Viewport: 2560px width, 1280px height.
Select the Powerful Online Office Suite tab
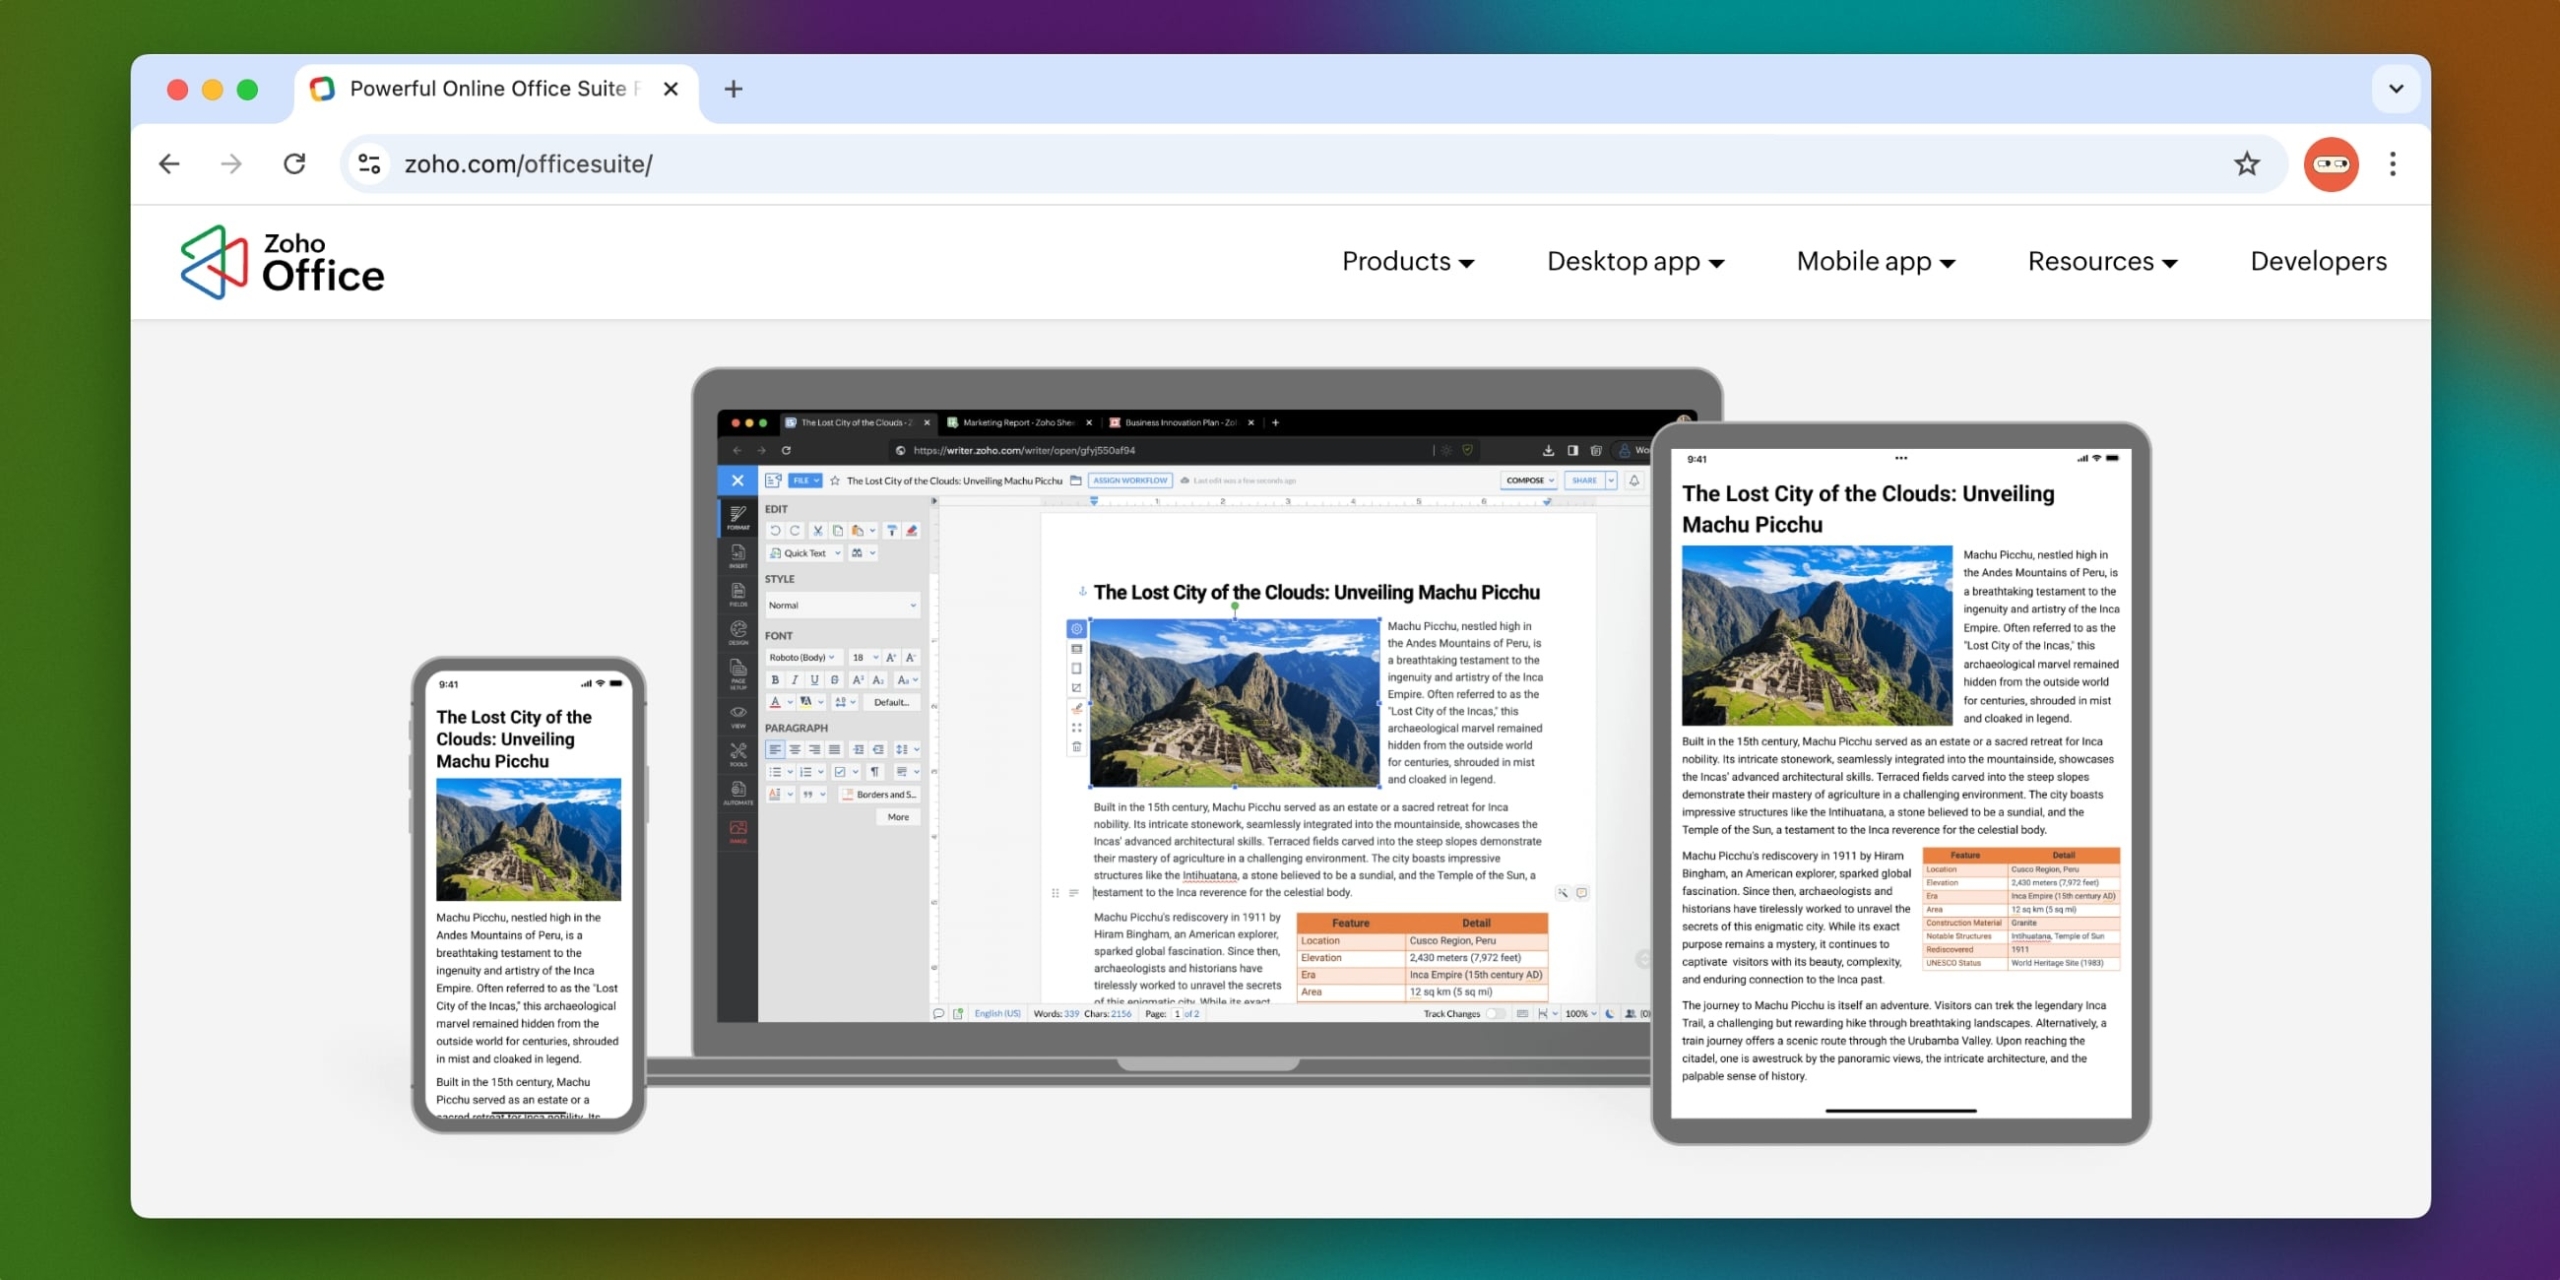496,89
